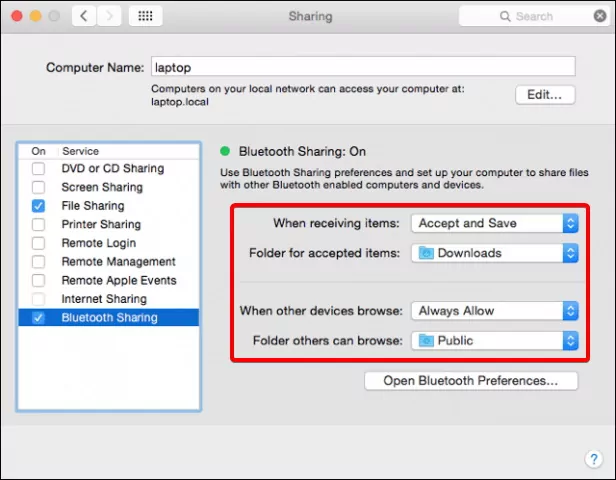
Task: Select DVD or CD Sharing service row
Action: click(x=109, y=169)
